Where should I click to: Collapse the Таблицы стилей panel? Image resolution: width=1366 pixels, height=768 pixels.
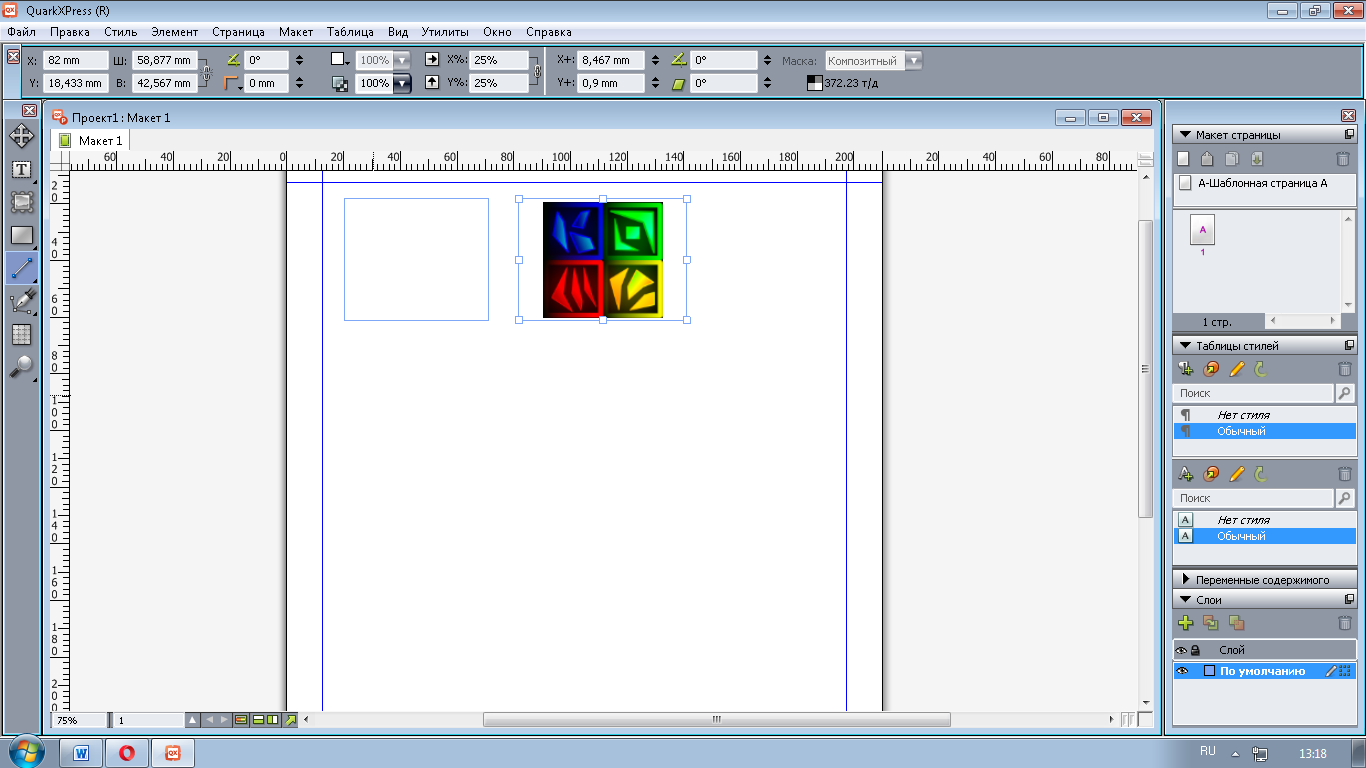coord(1185,346)
